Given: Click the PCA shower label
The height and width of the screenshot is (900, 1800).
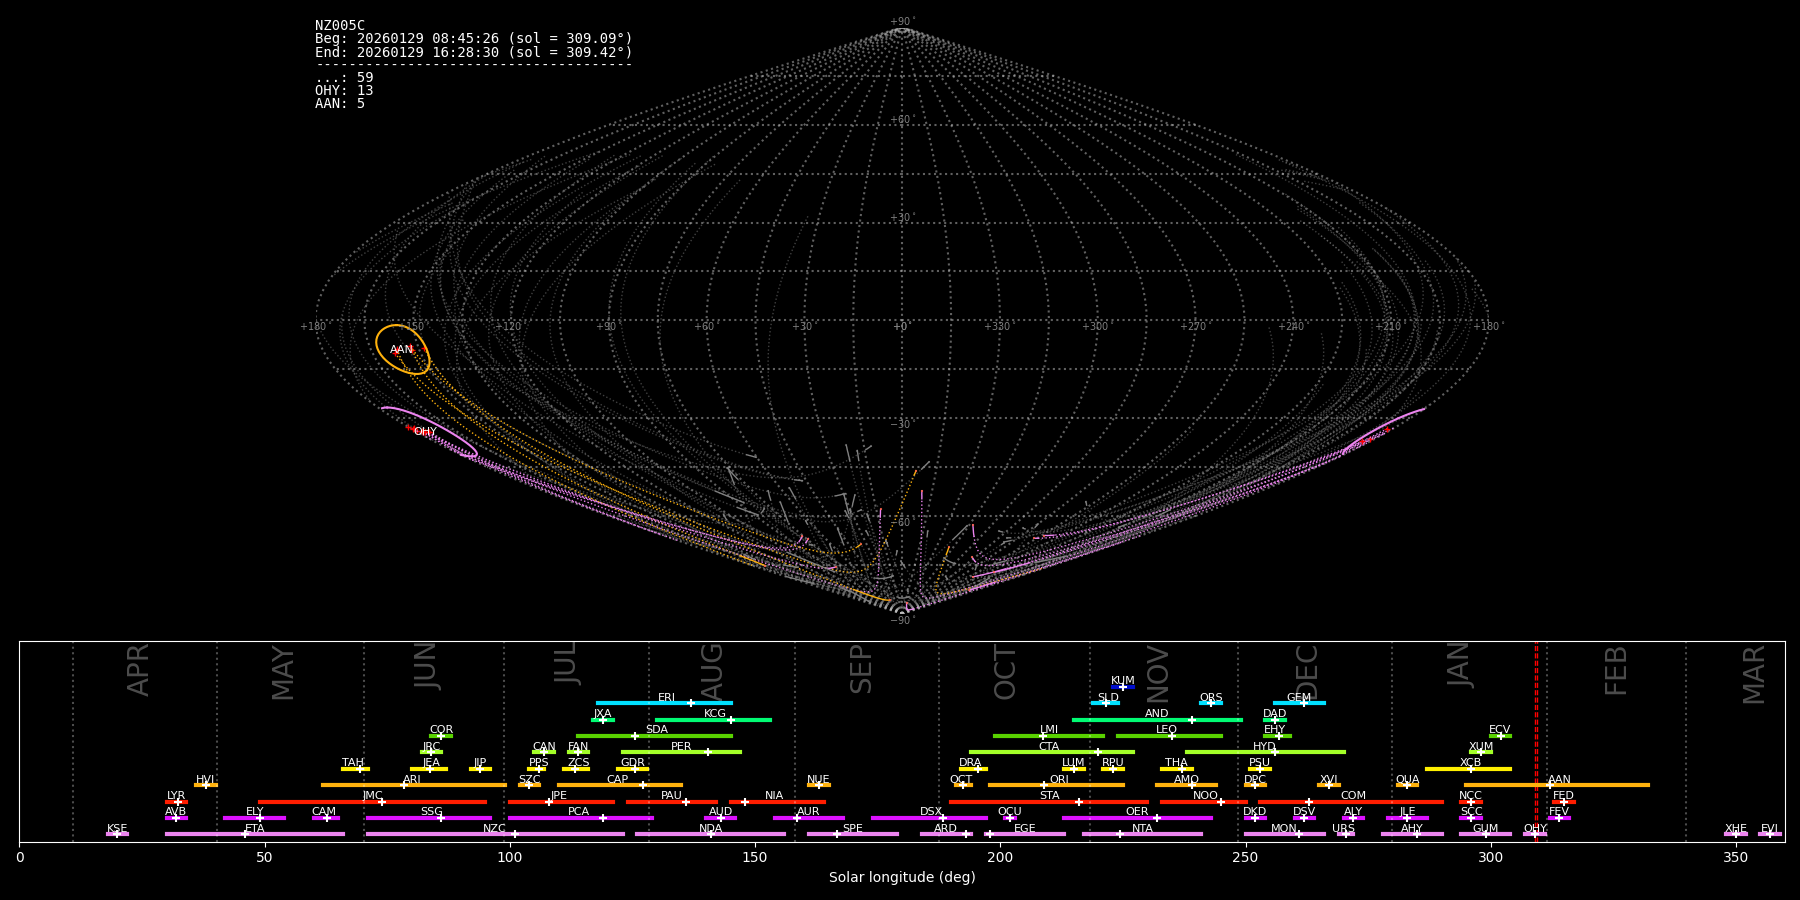Looking at the screenshot, I should pos(578,812).
